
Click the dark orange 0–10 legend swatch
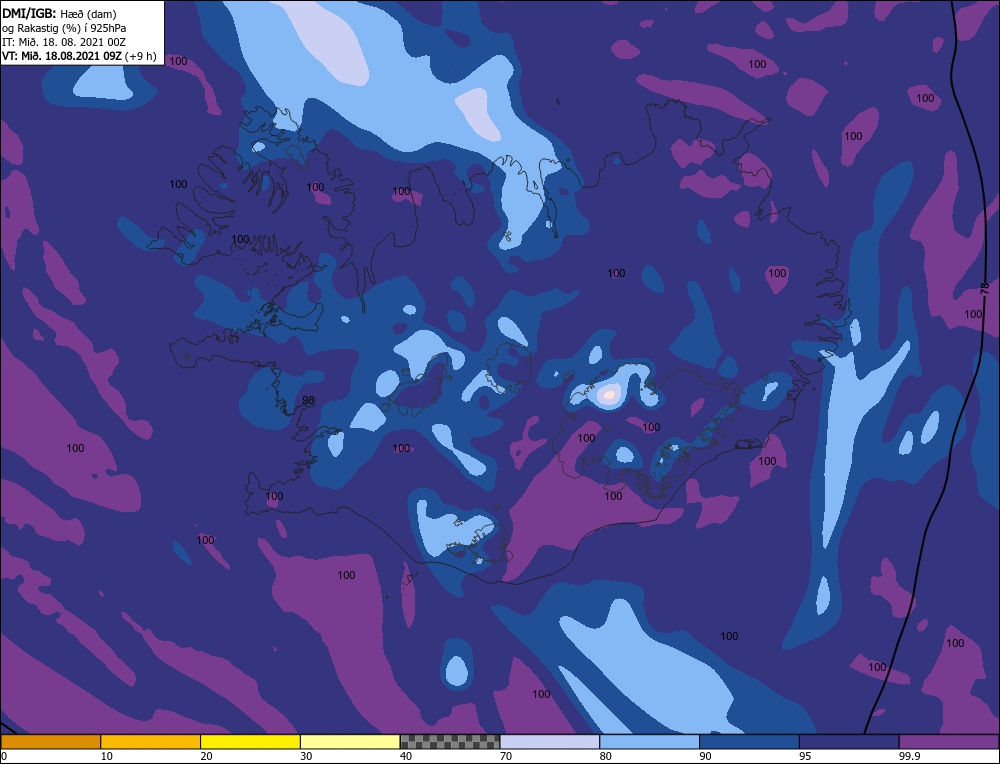(x=50, y=742)
